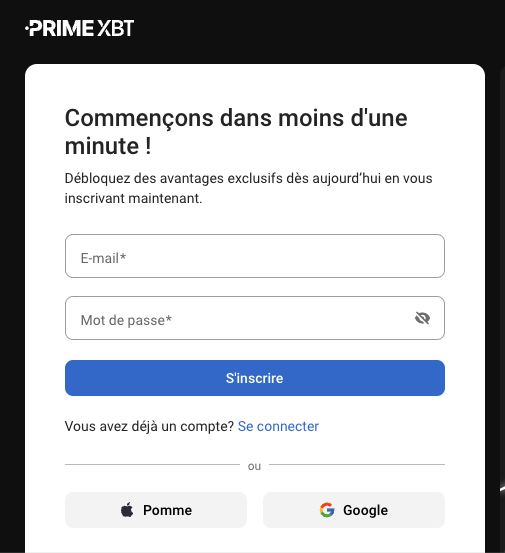Sign up with the Pomme button
Viewport: 505px width, 553px height.
[x=156, y=510]
